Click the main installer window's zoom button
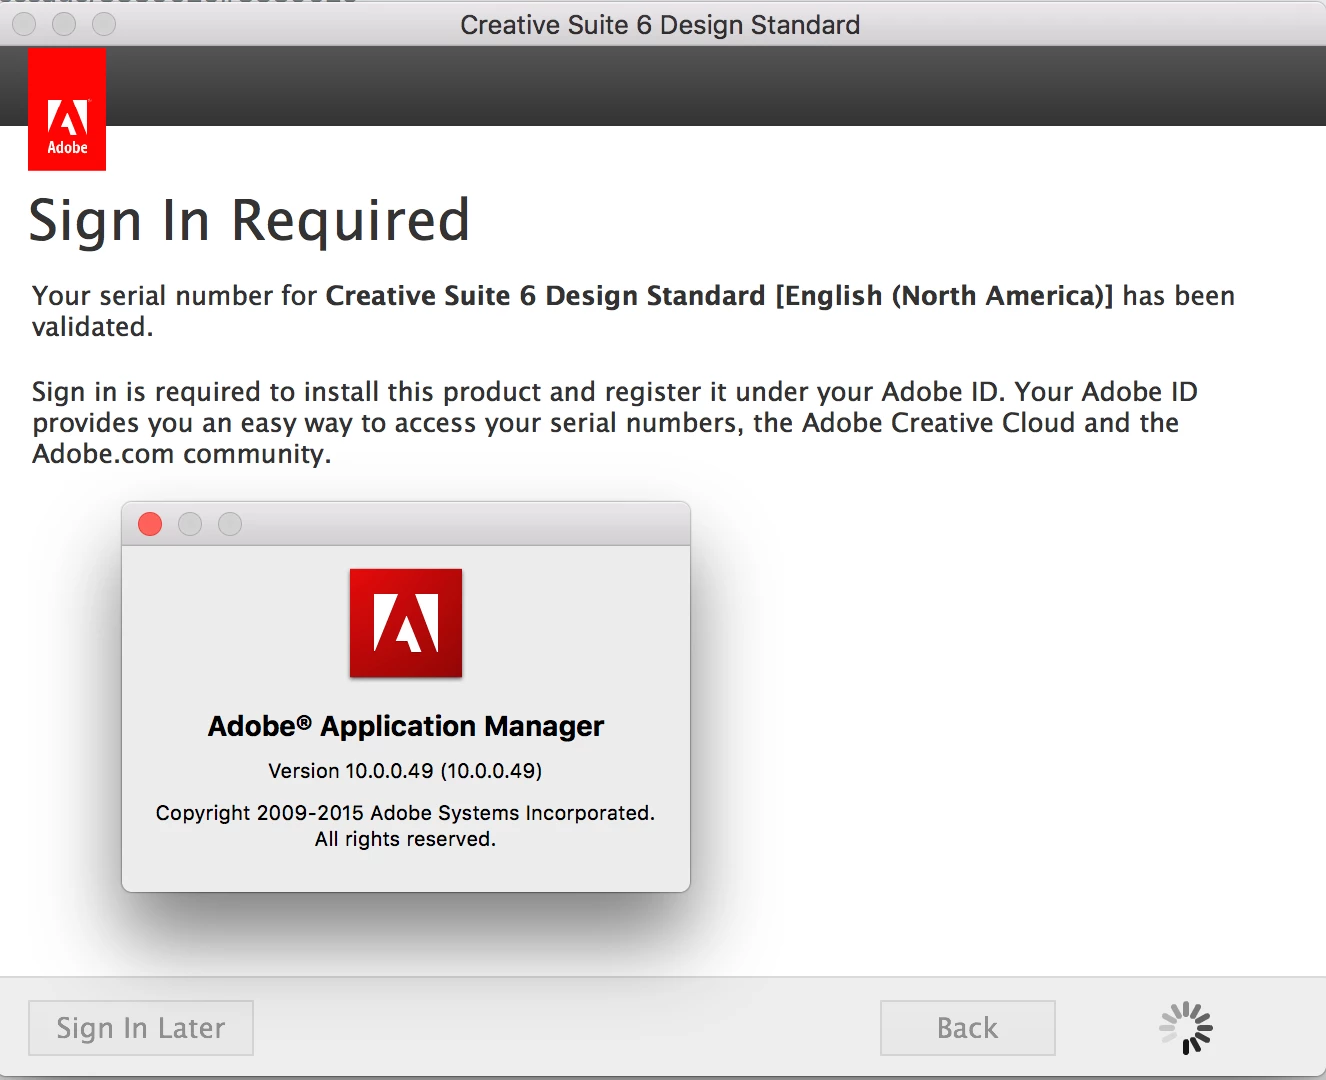Screen dimensions: 1326x1080 pos(104,24)
